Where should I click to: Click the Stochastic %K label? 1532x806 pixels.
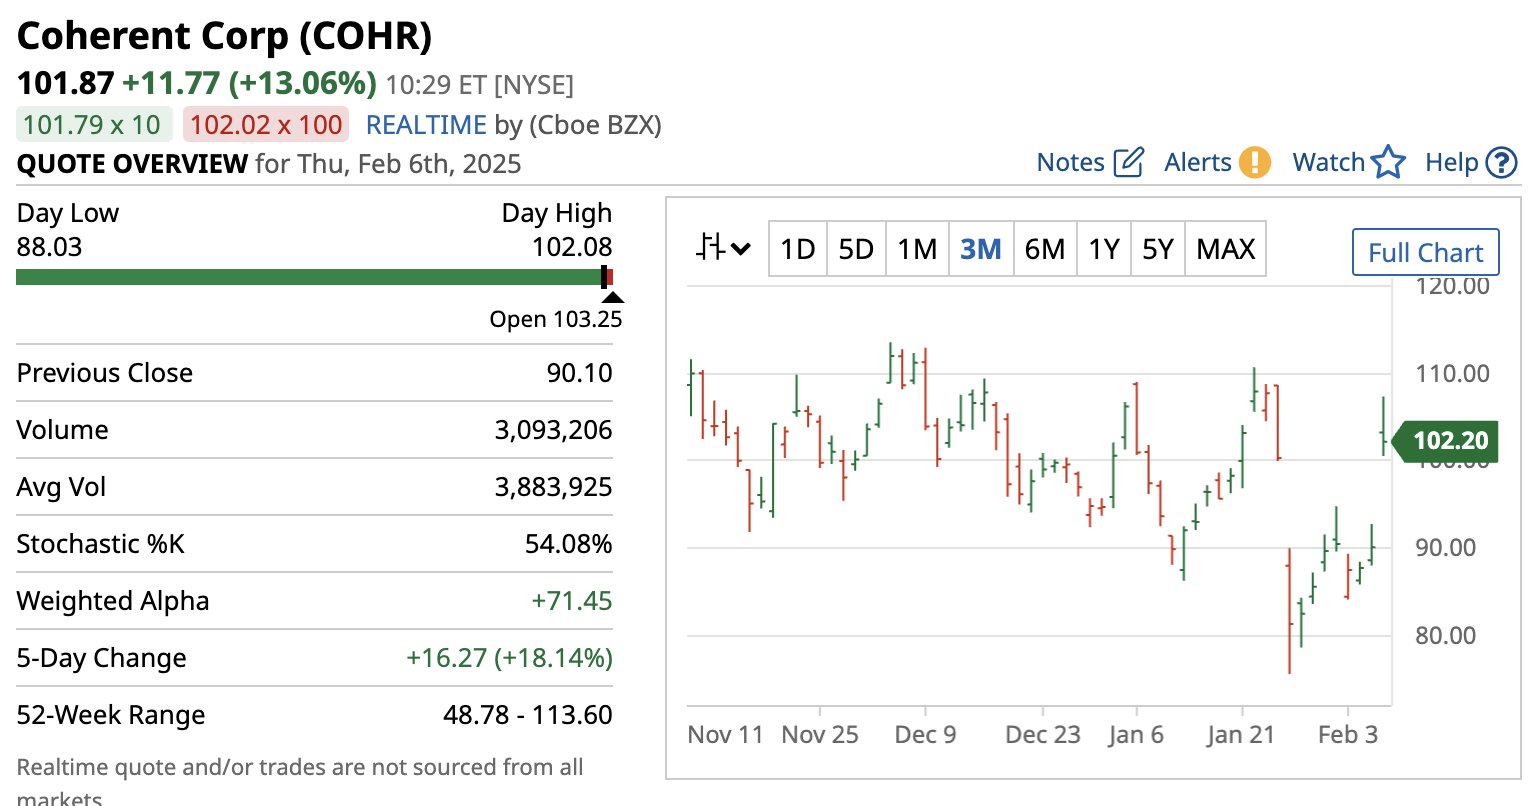tap(100, 544)
